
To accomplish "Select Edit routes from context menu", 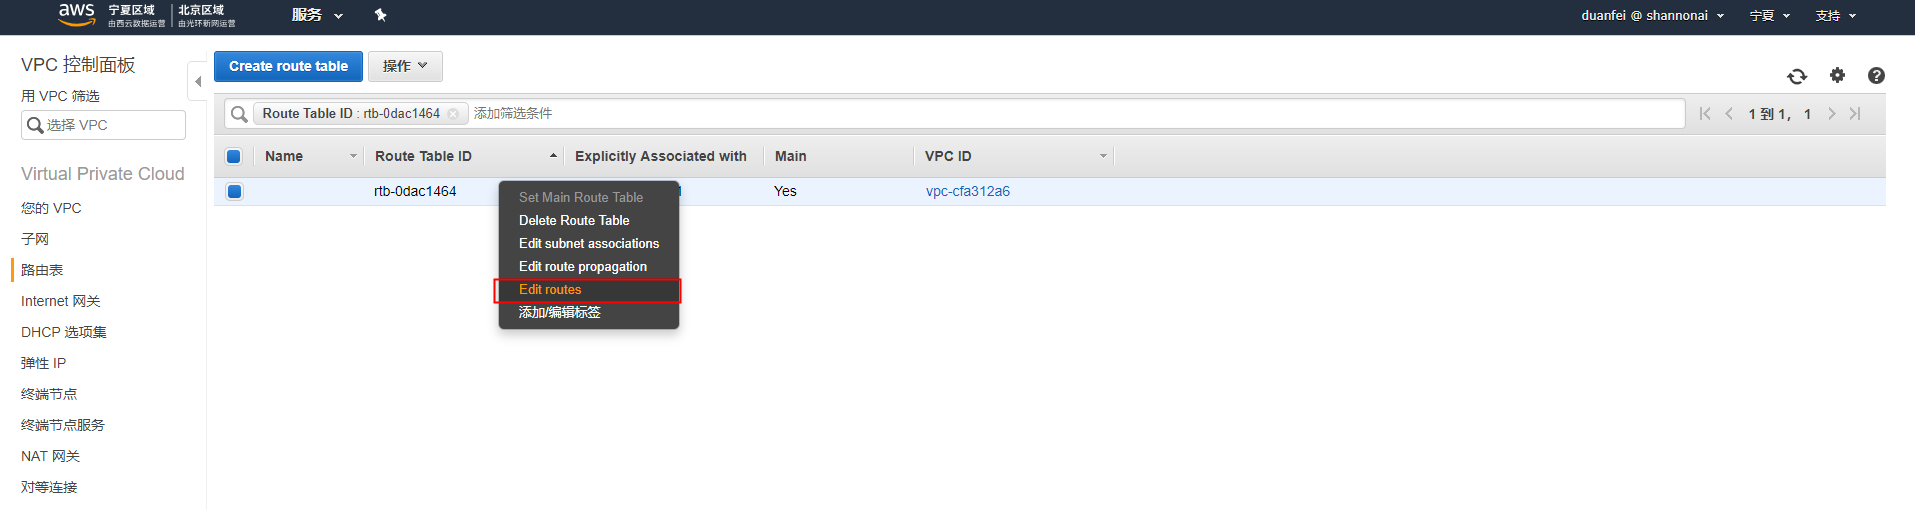I will [550, 290].
